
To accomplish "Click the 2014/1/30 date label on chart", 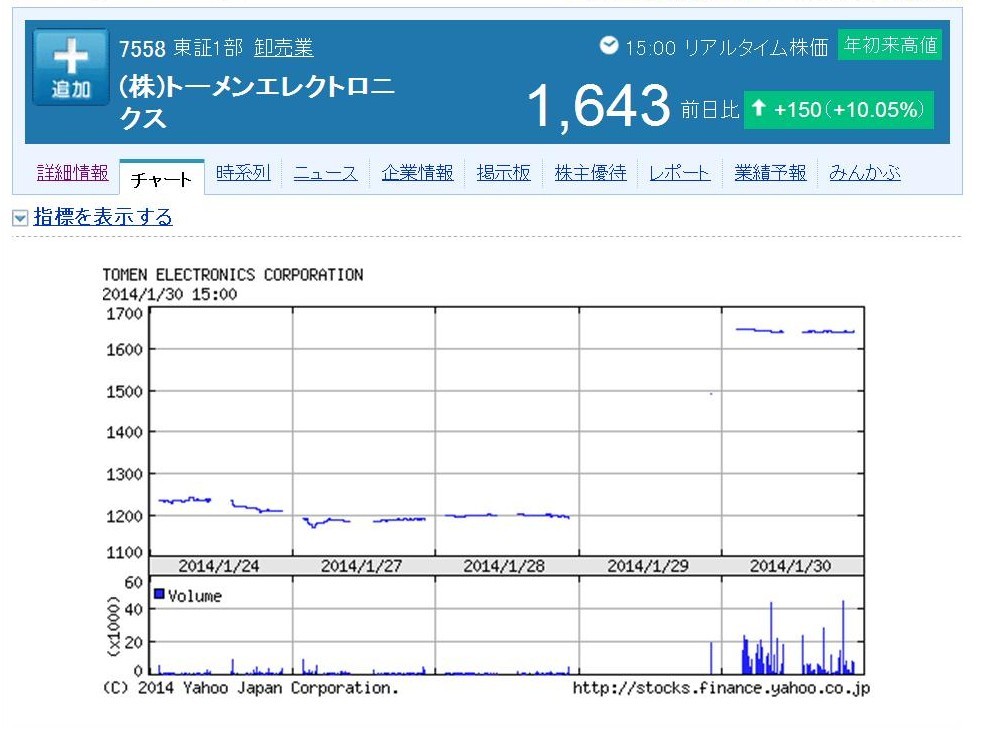I will 790,566.
